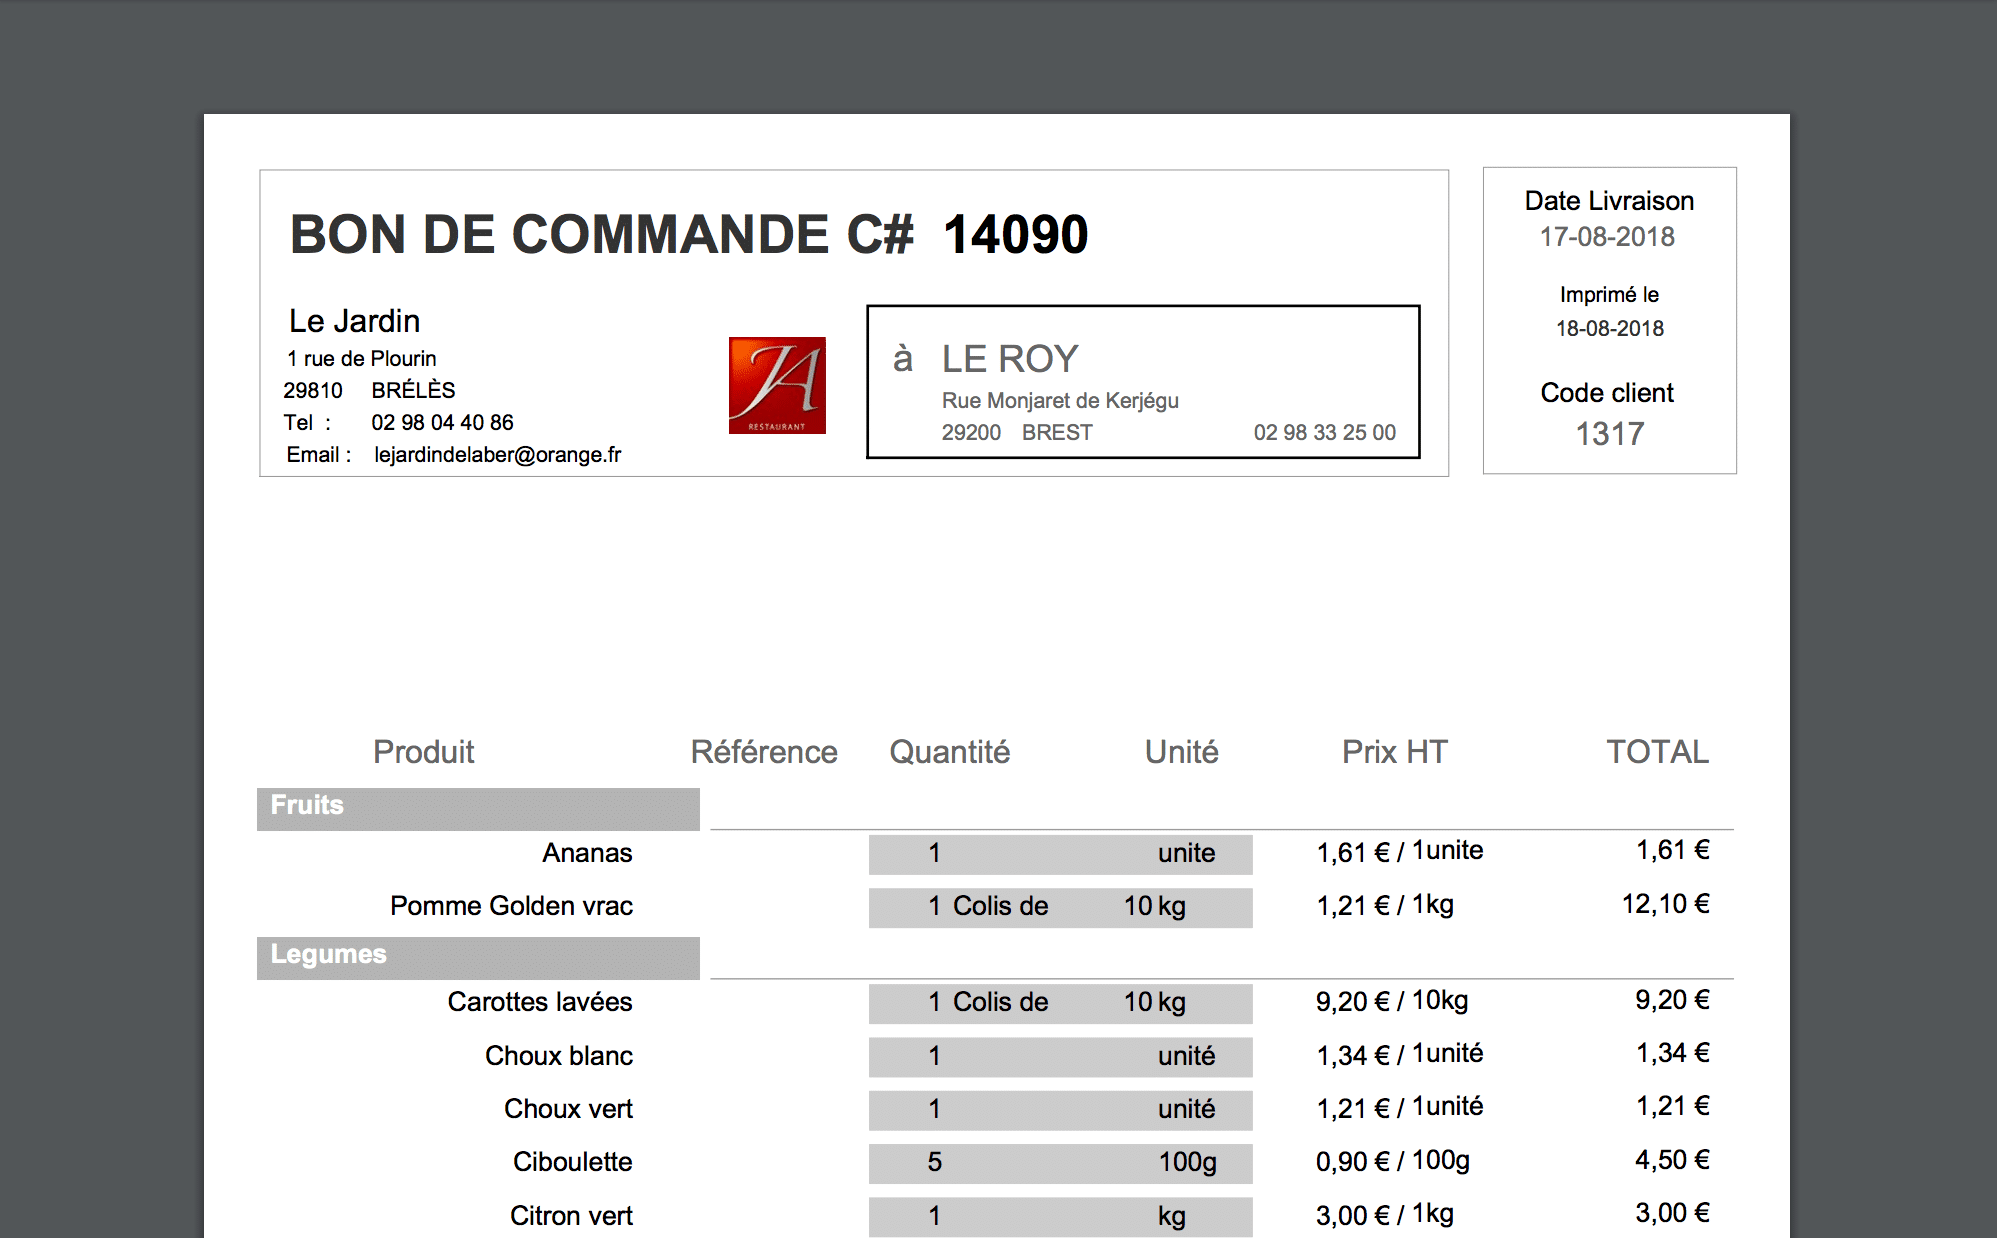
Task: Click the TOTAL column header
Action: click(x=1657, y=752)
